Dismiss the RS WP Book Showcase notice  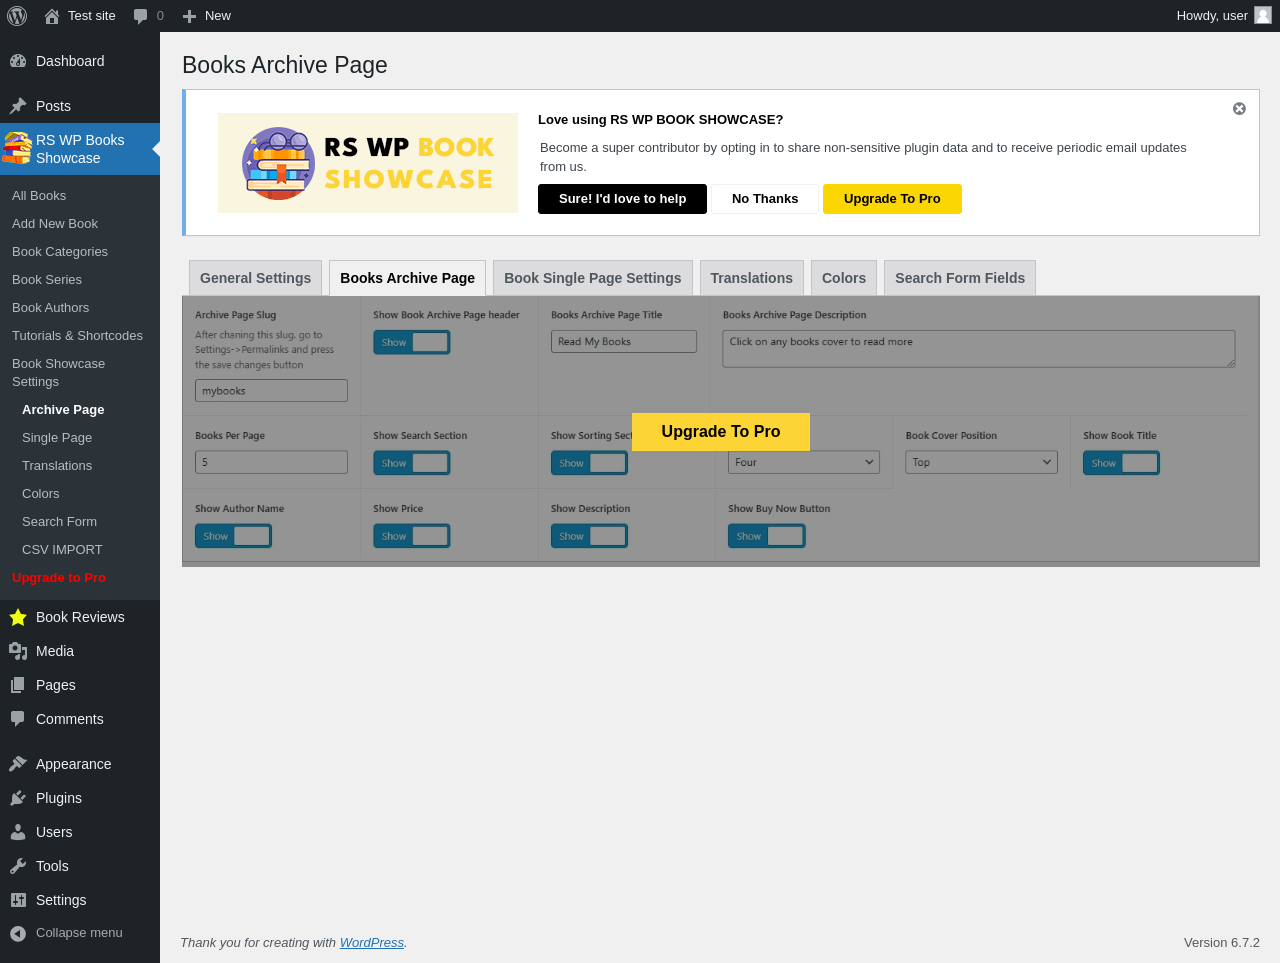[x=1239, y=109]
